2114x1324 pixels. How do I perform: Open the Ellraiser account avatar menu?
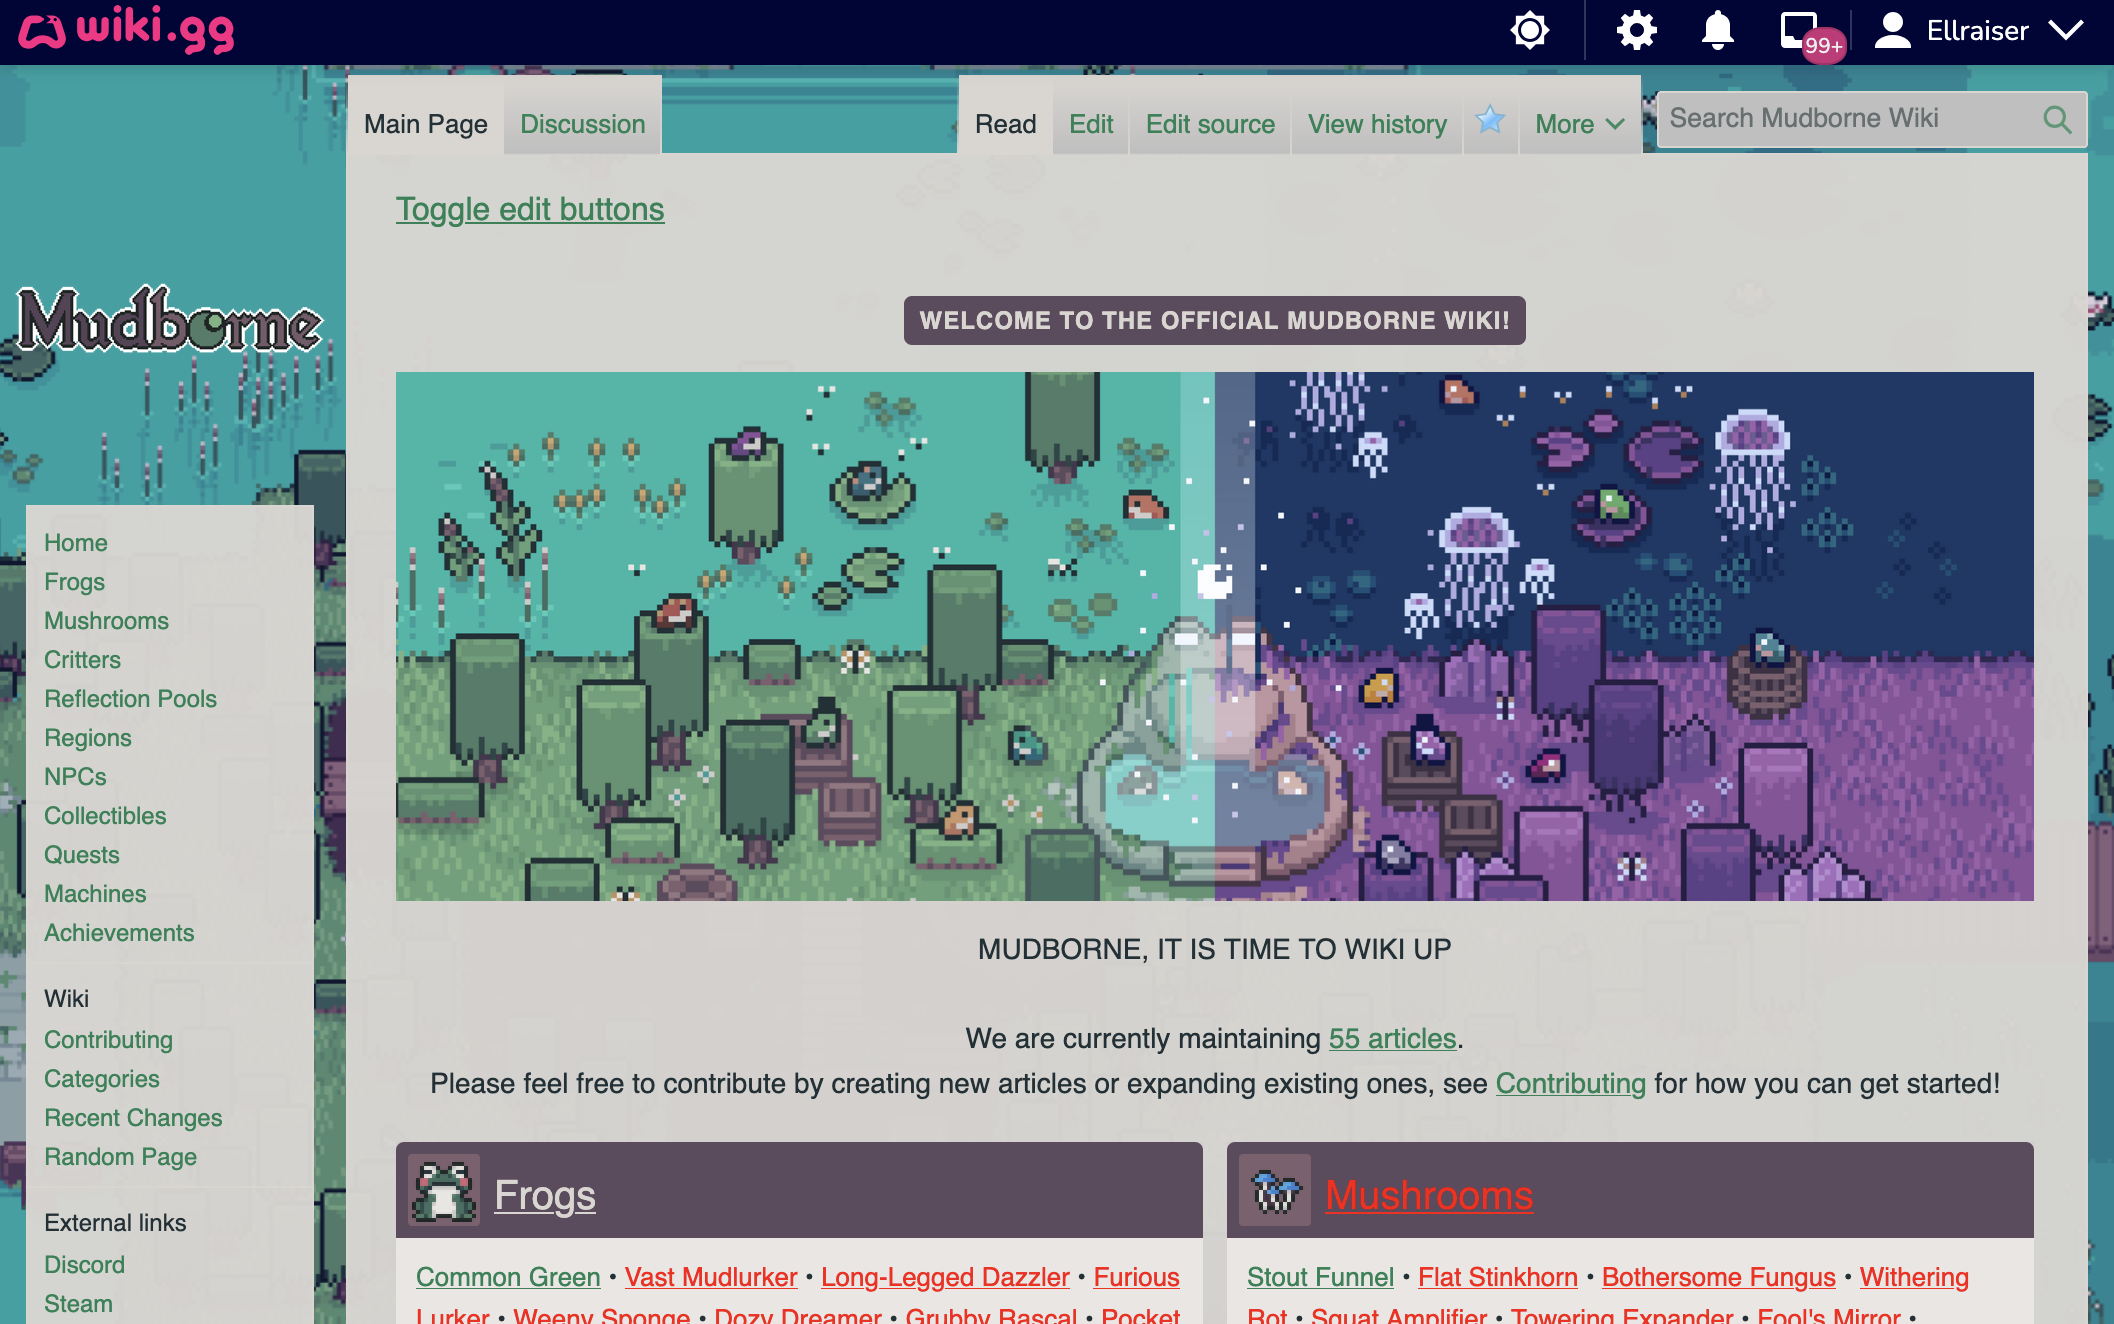coord(1892,30)
